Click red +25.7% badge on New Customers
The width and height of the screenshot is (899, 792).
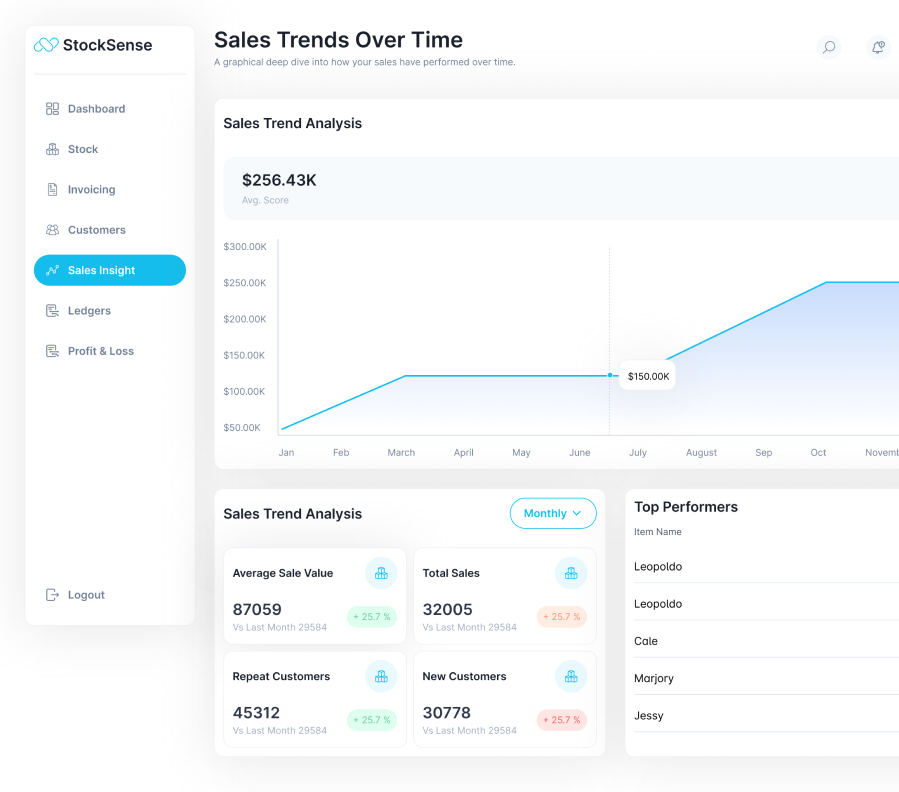coord(562,720)
